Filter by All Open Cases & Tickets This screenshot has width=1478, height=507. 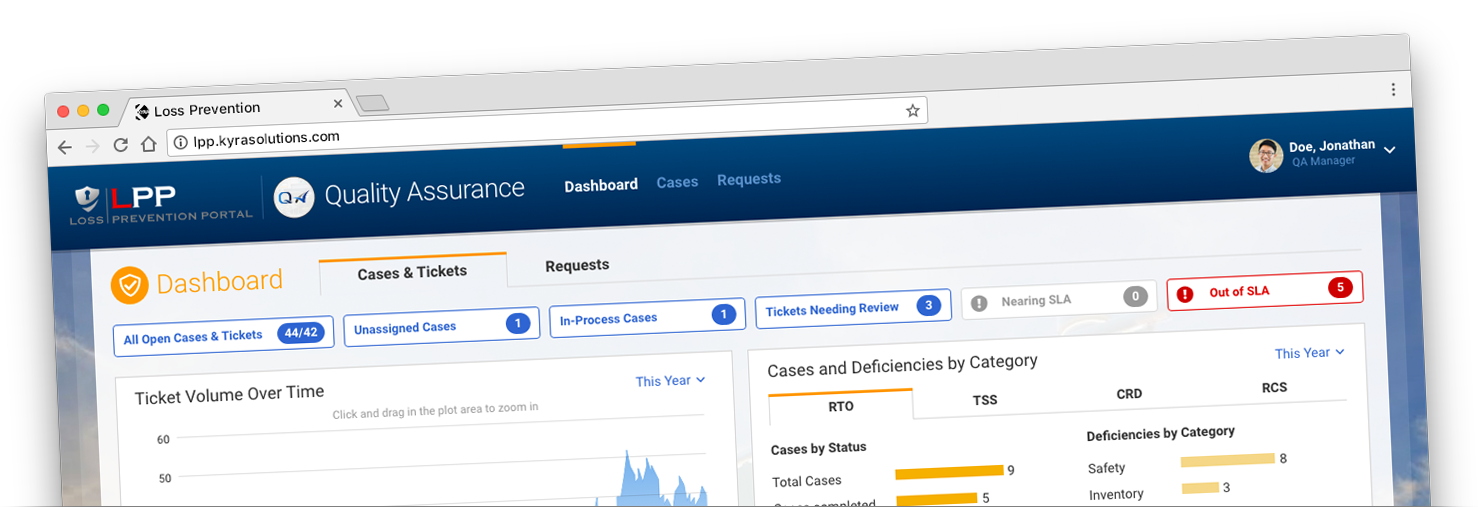(x=224, y=336)
